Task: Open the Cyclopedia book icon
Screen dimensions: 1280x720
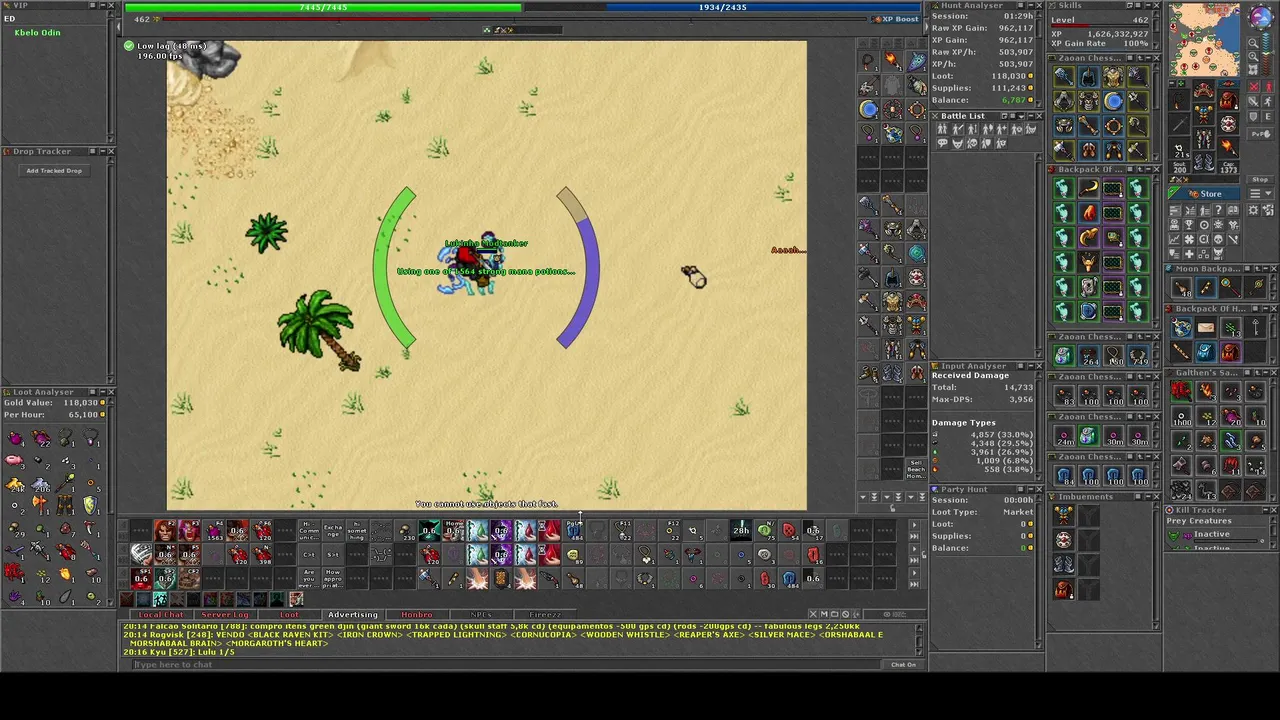Action: coord(1233,210)
